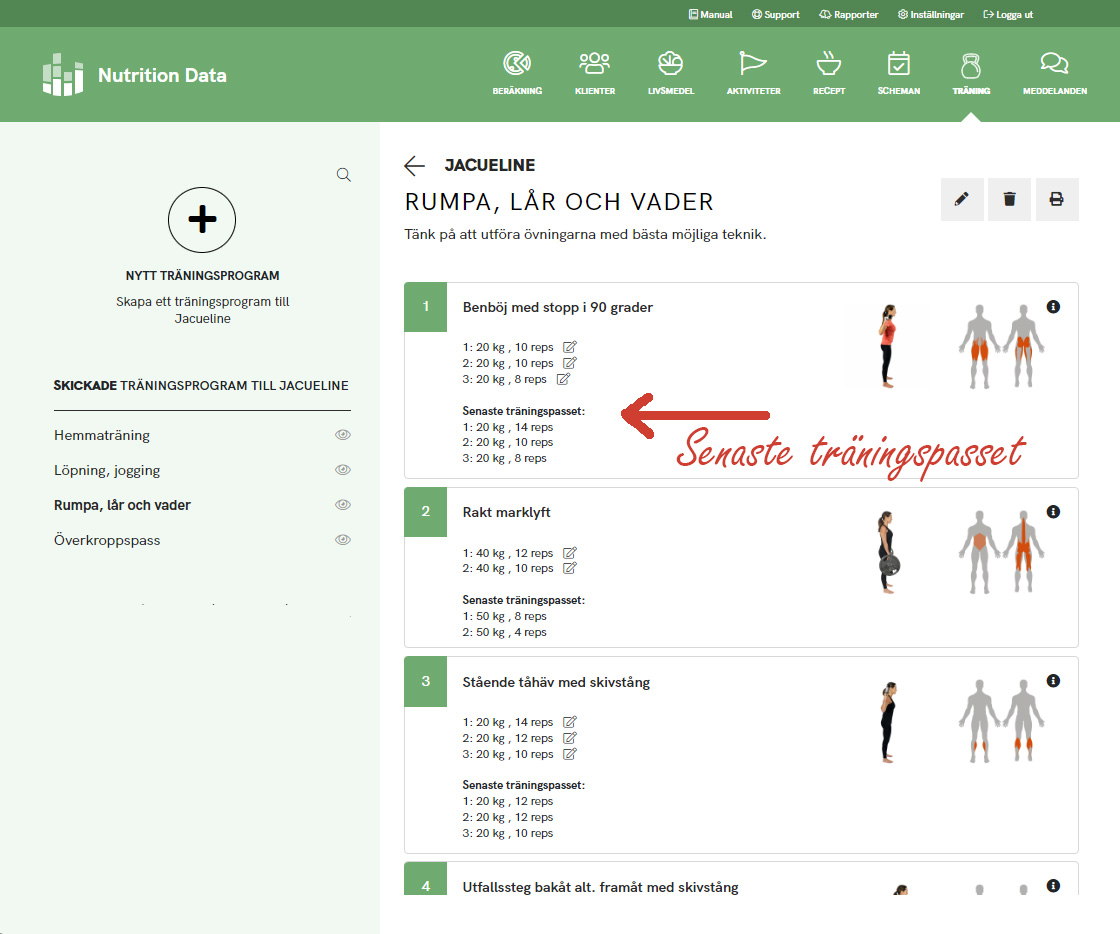
Task: Click the plus icon for new training program
Action: click(x=202, y=219)
